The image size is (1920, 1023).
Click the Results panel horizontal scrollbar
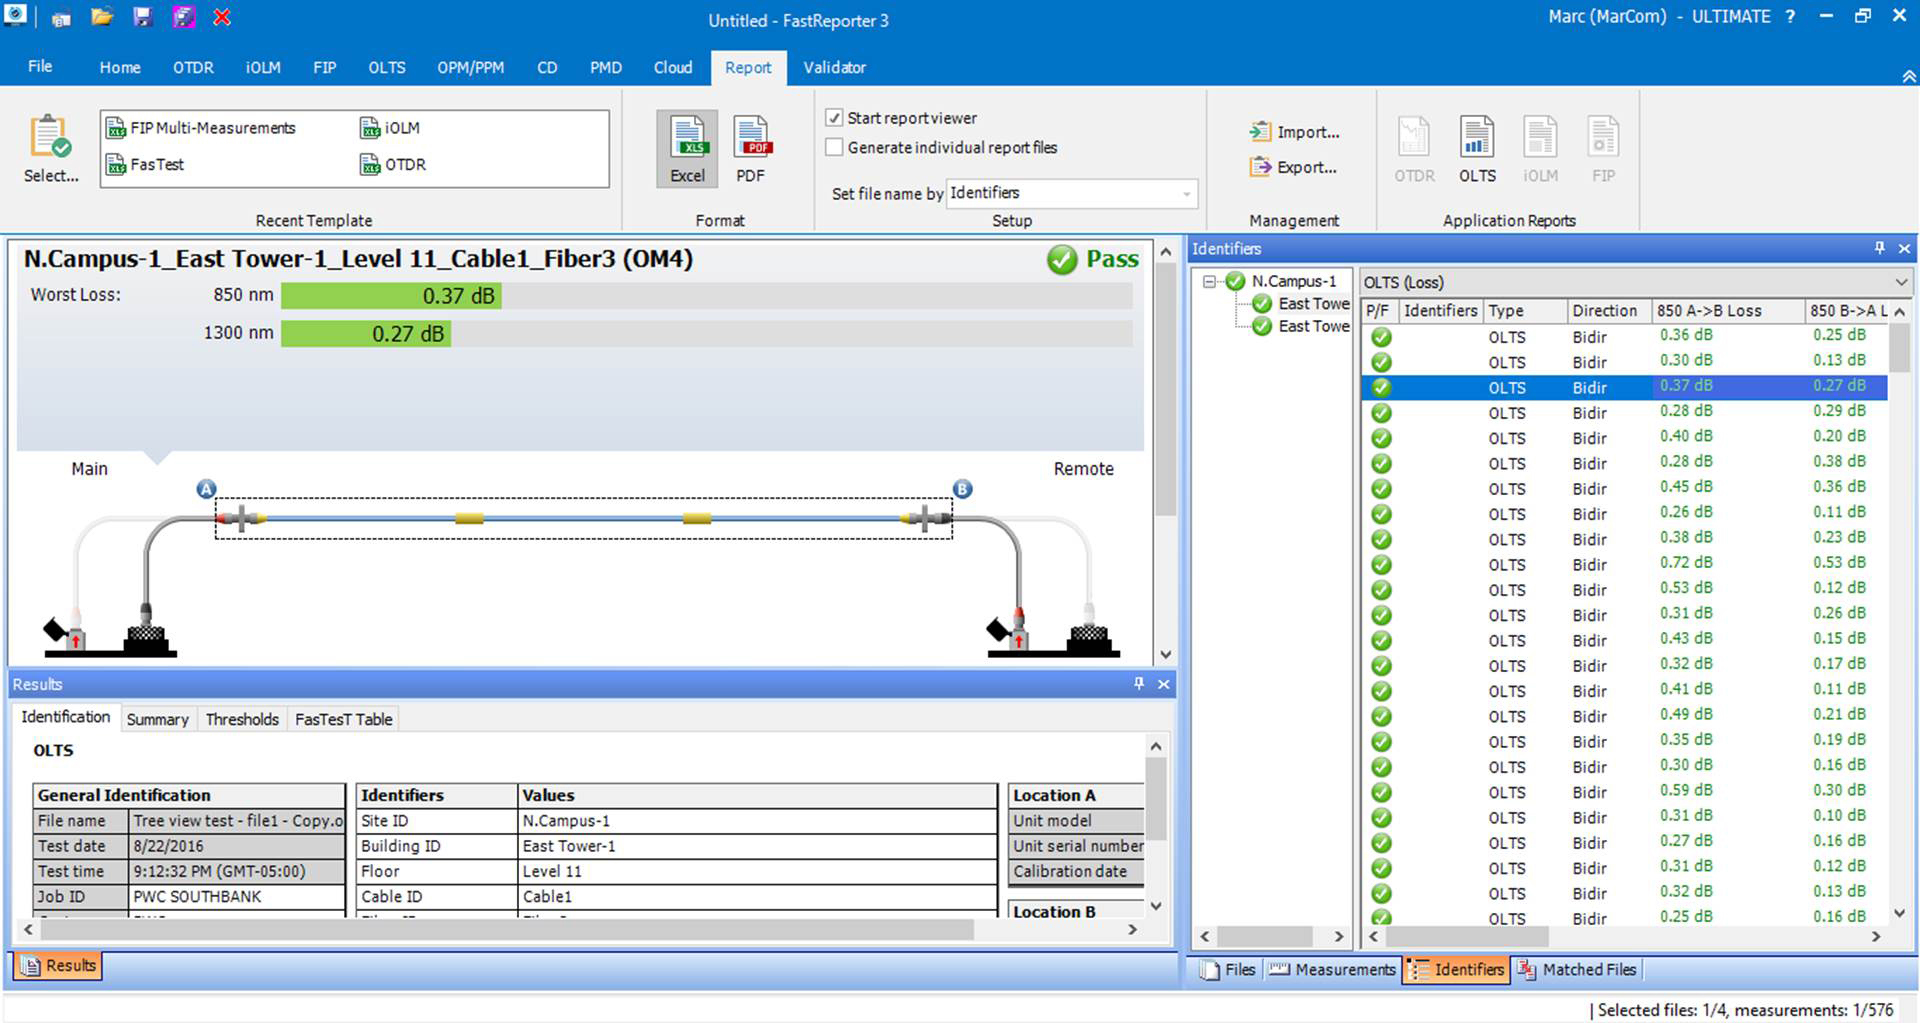(500, 930)
